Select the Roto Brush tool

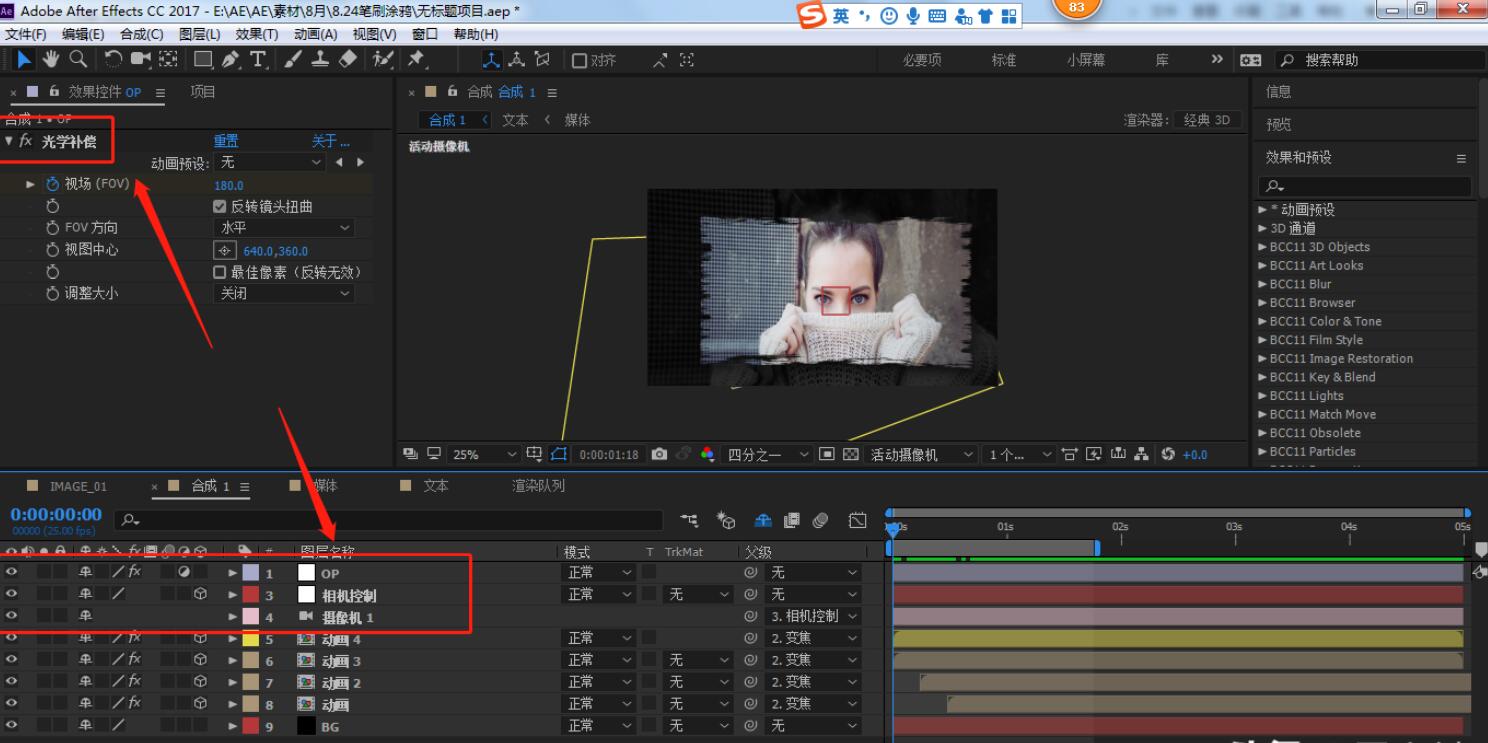click(383, 60)
